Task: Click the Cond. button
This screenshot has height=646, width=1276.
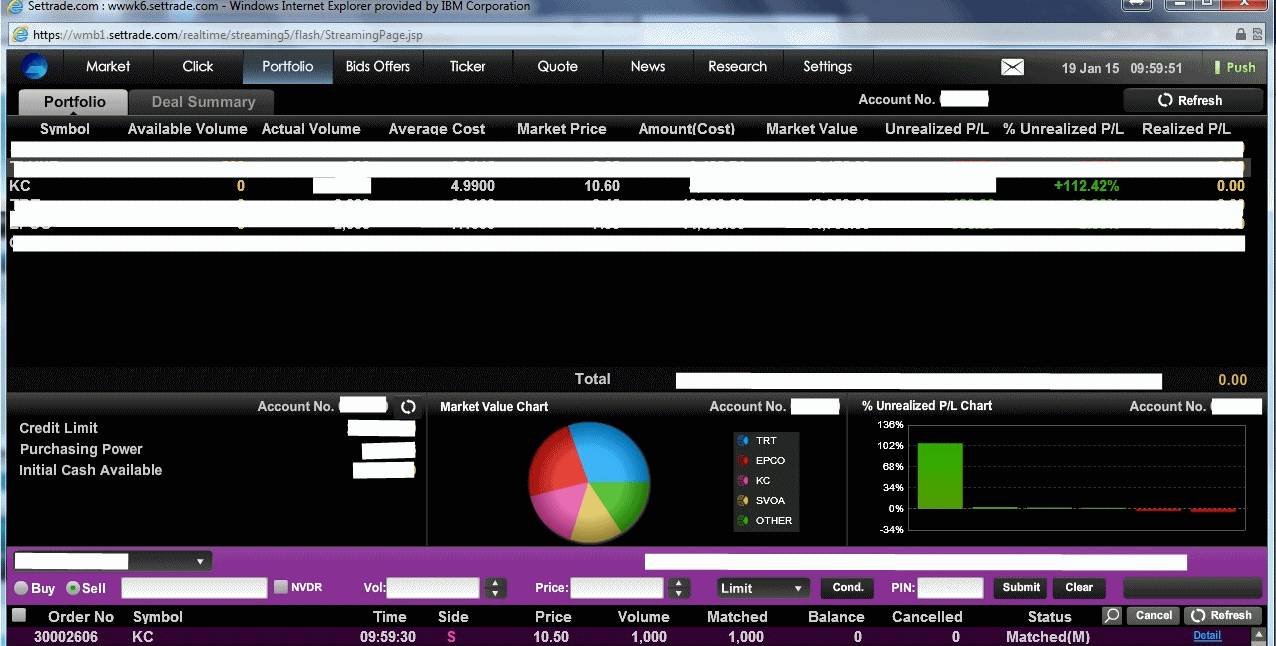Action: pyautogui.click(x=848, y=588)
